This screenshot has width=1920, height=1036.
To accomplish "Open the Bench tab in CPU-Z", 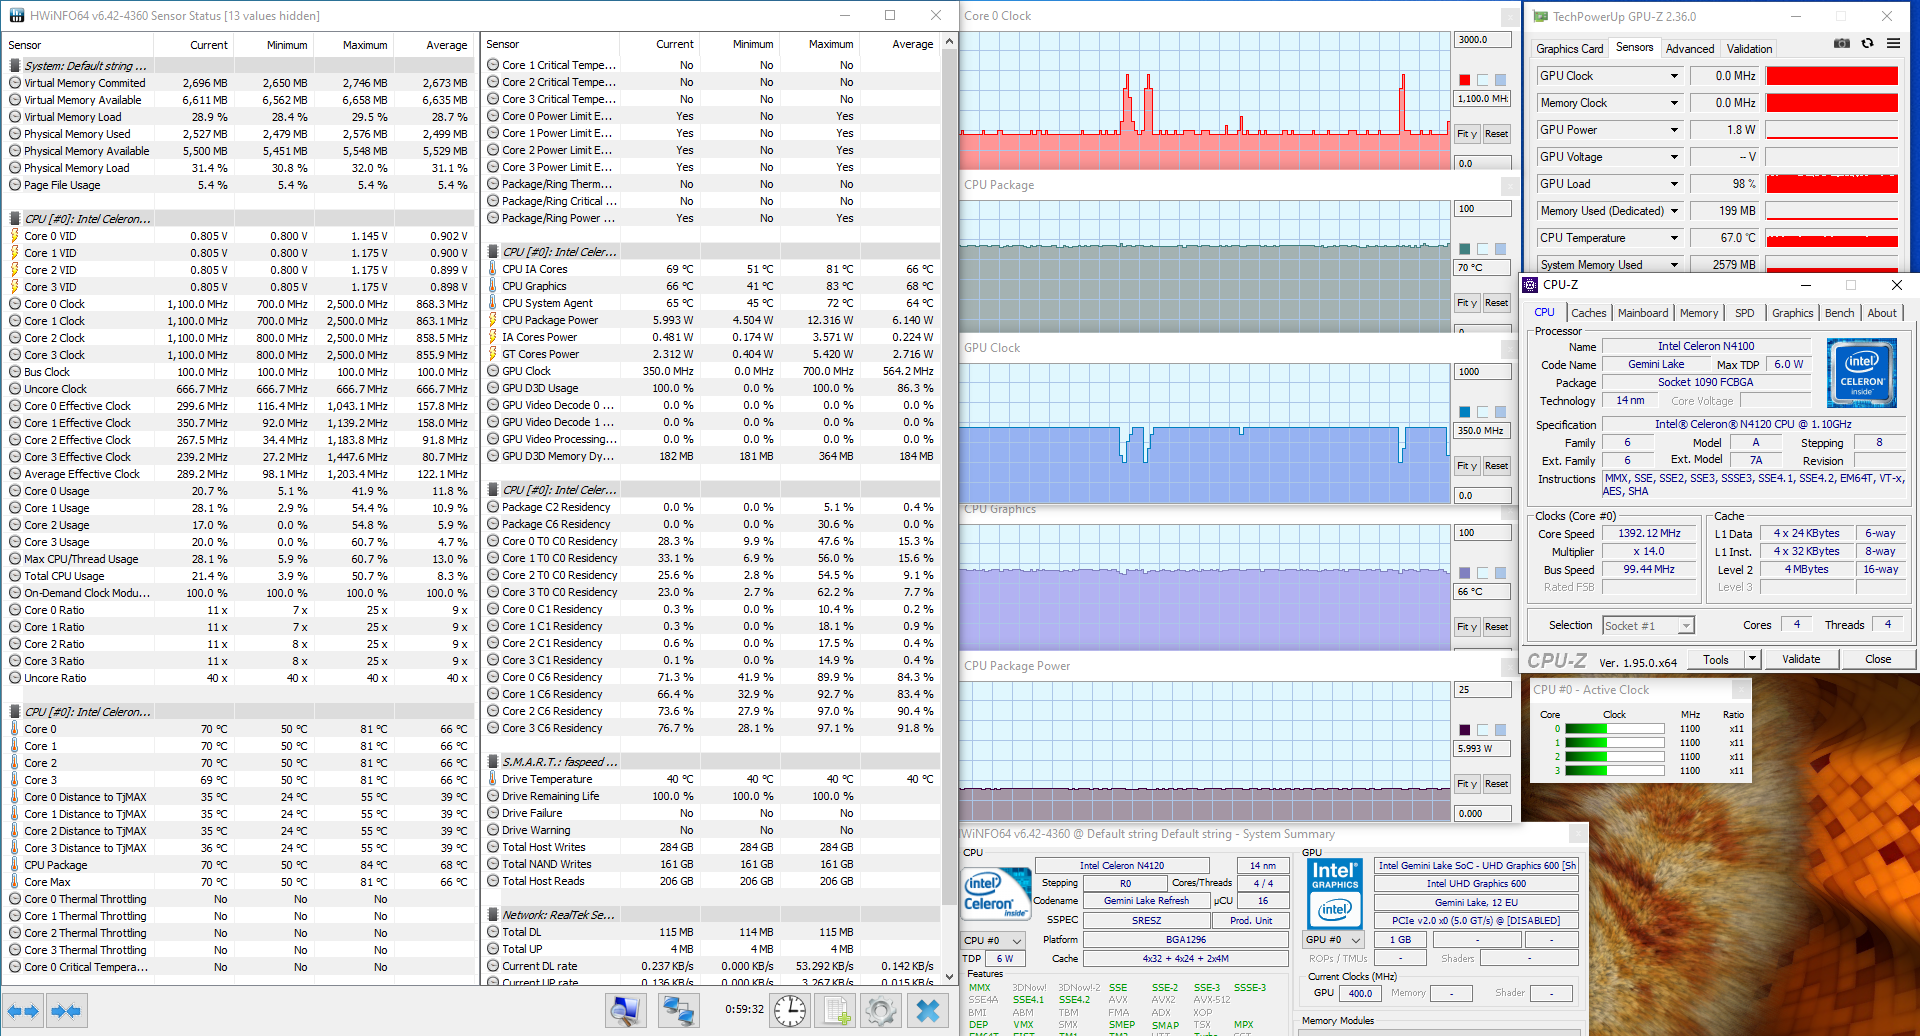I will pyautogui.click(x=1839, y=313).
